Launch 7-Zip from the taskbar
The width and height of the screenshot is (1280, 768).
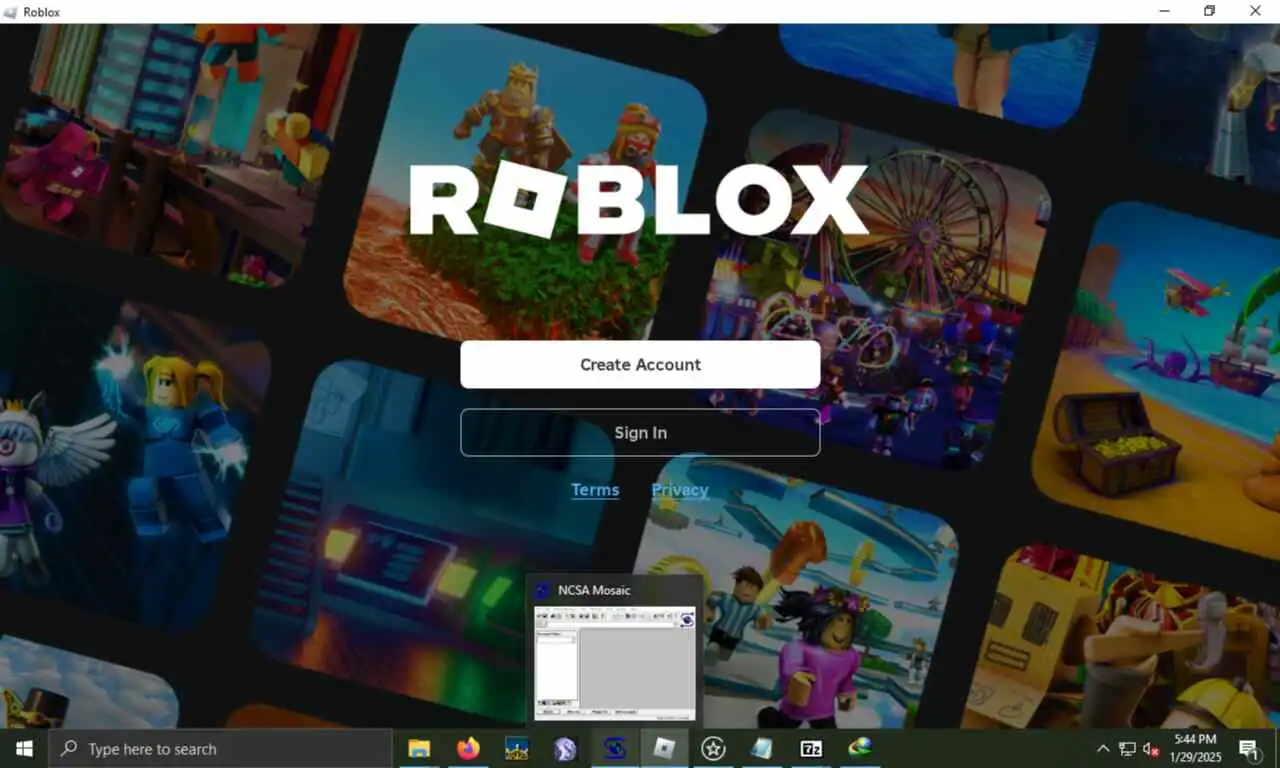(x=811, y=749)
